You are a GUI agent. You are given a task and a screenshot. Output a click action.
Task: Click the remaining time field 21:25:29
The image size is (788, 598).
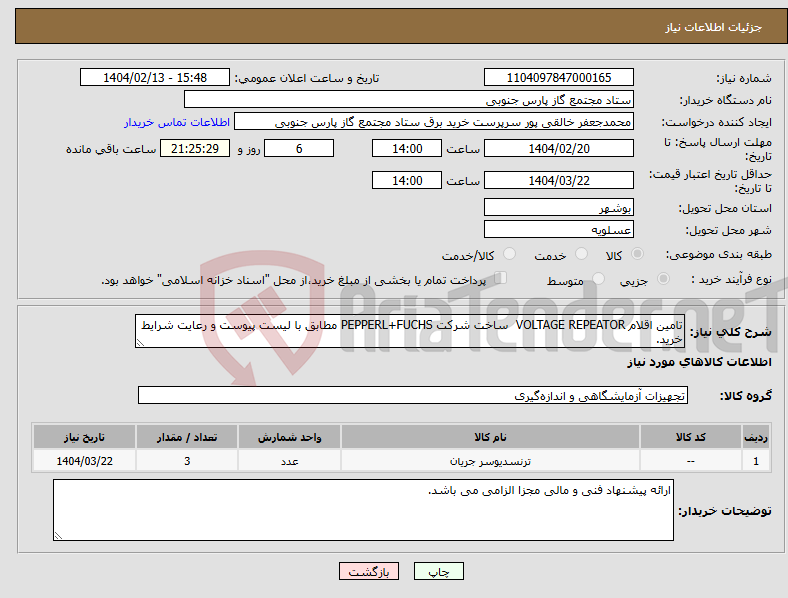(195, 148)
